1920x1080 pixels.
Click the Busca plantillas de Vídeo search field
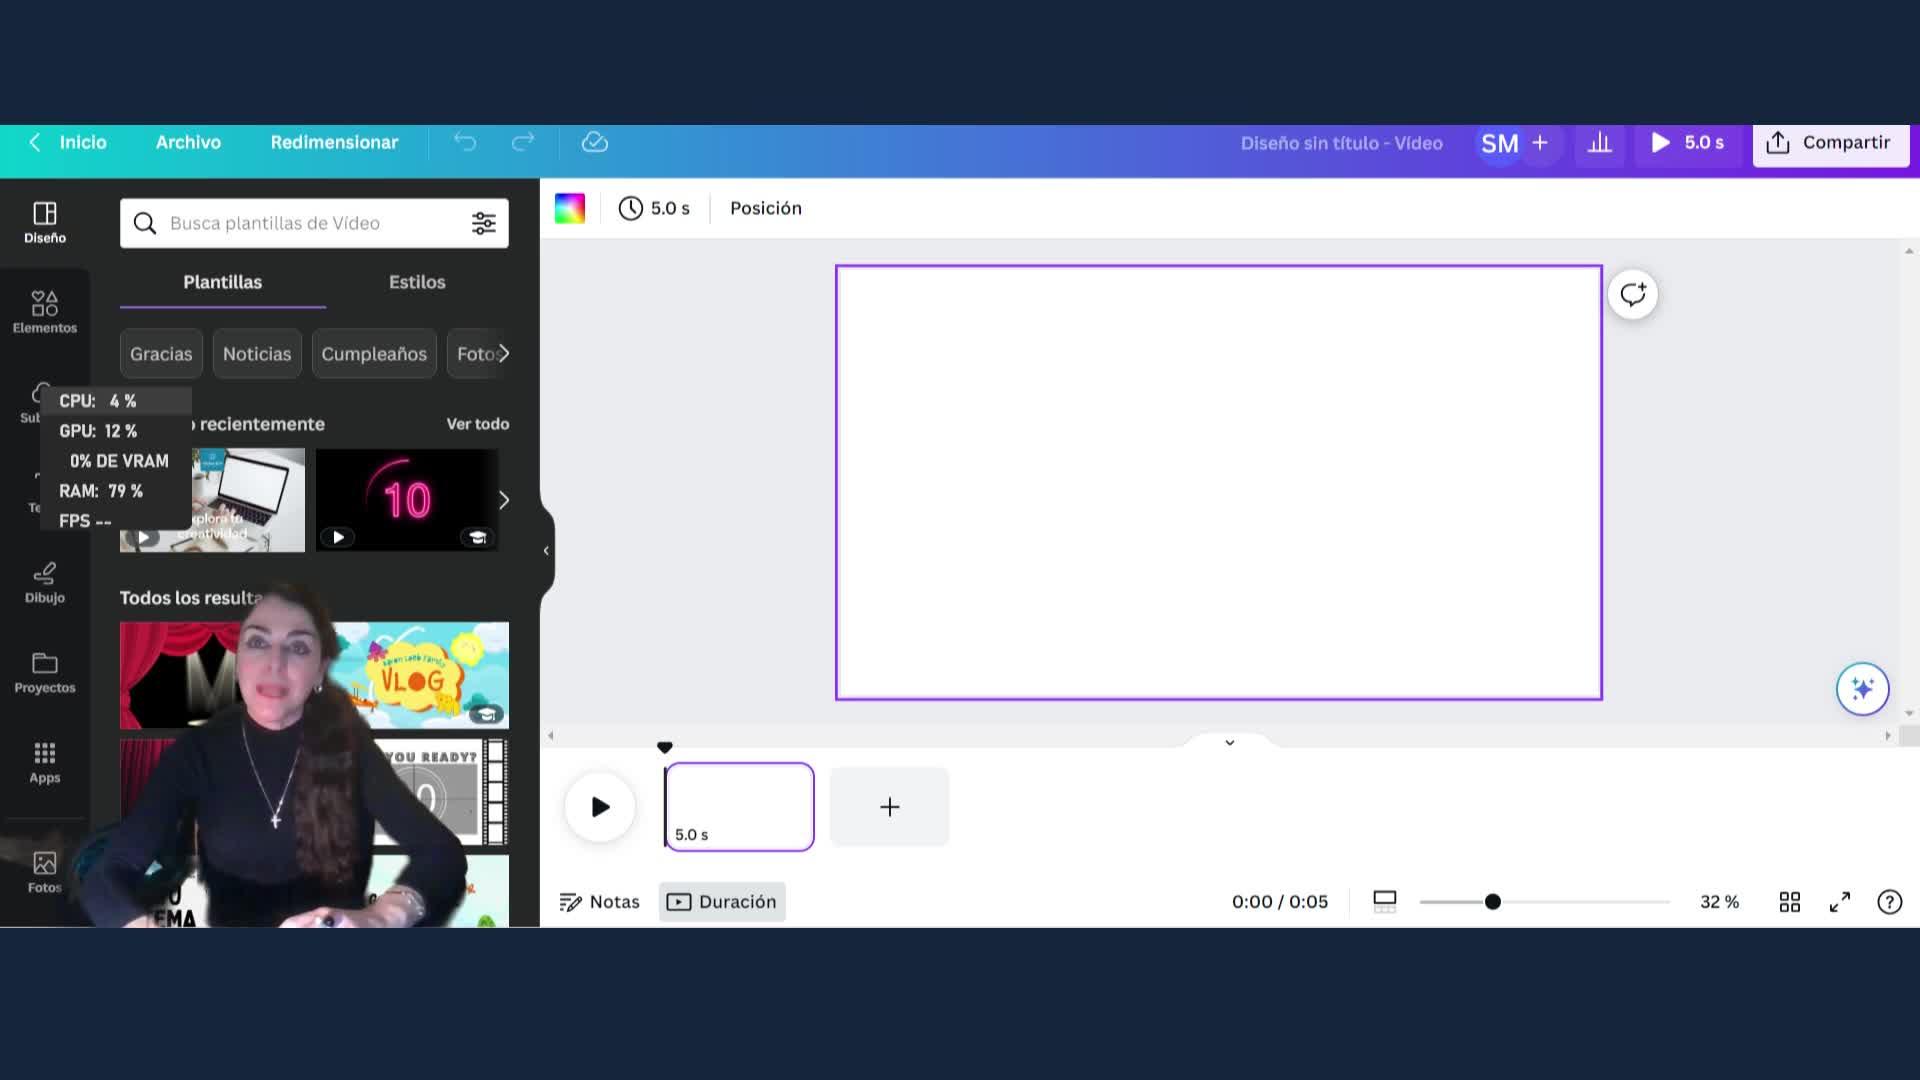[314, 223]
